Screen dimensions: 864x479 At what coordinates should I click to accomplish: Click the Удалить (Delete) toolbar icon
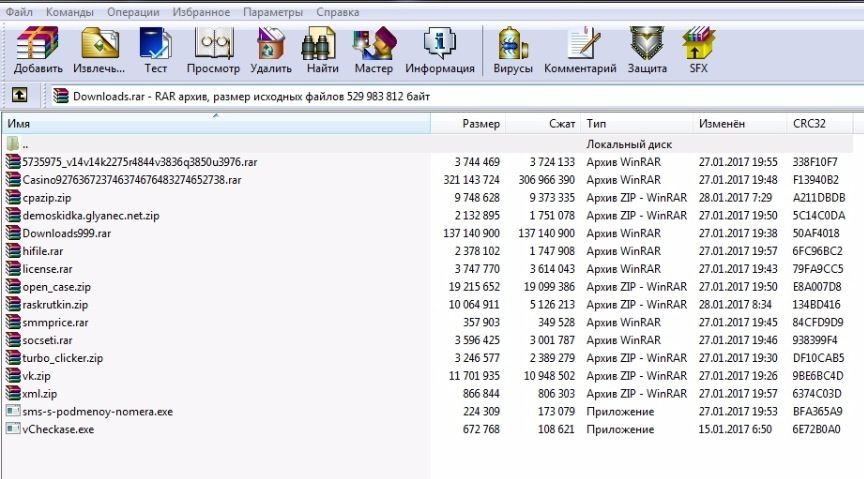271,44
